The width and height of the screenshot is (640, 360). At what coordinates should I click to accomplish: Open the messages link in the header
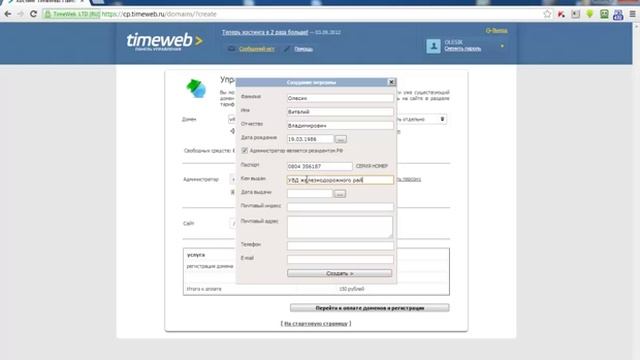tap(256, 49)
